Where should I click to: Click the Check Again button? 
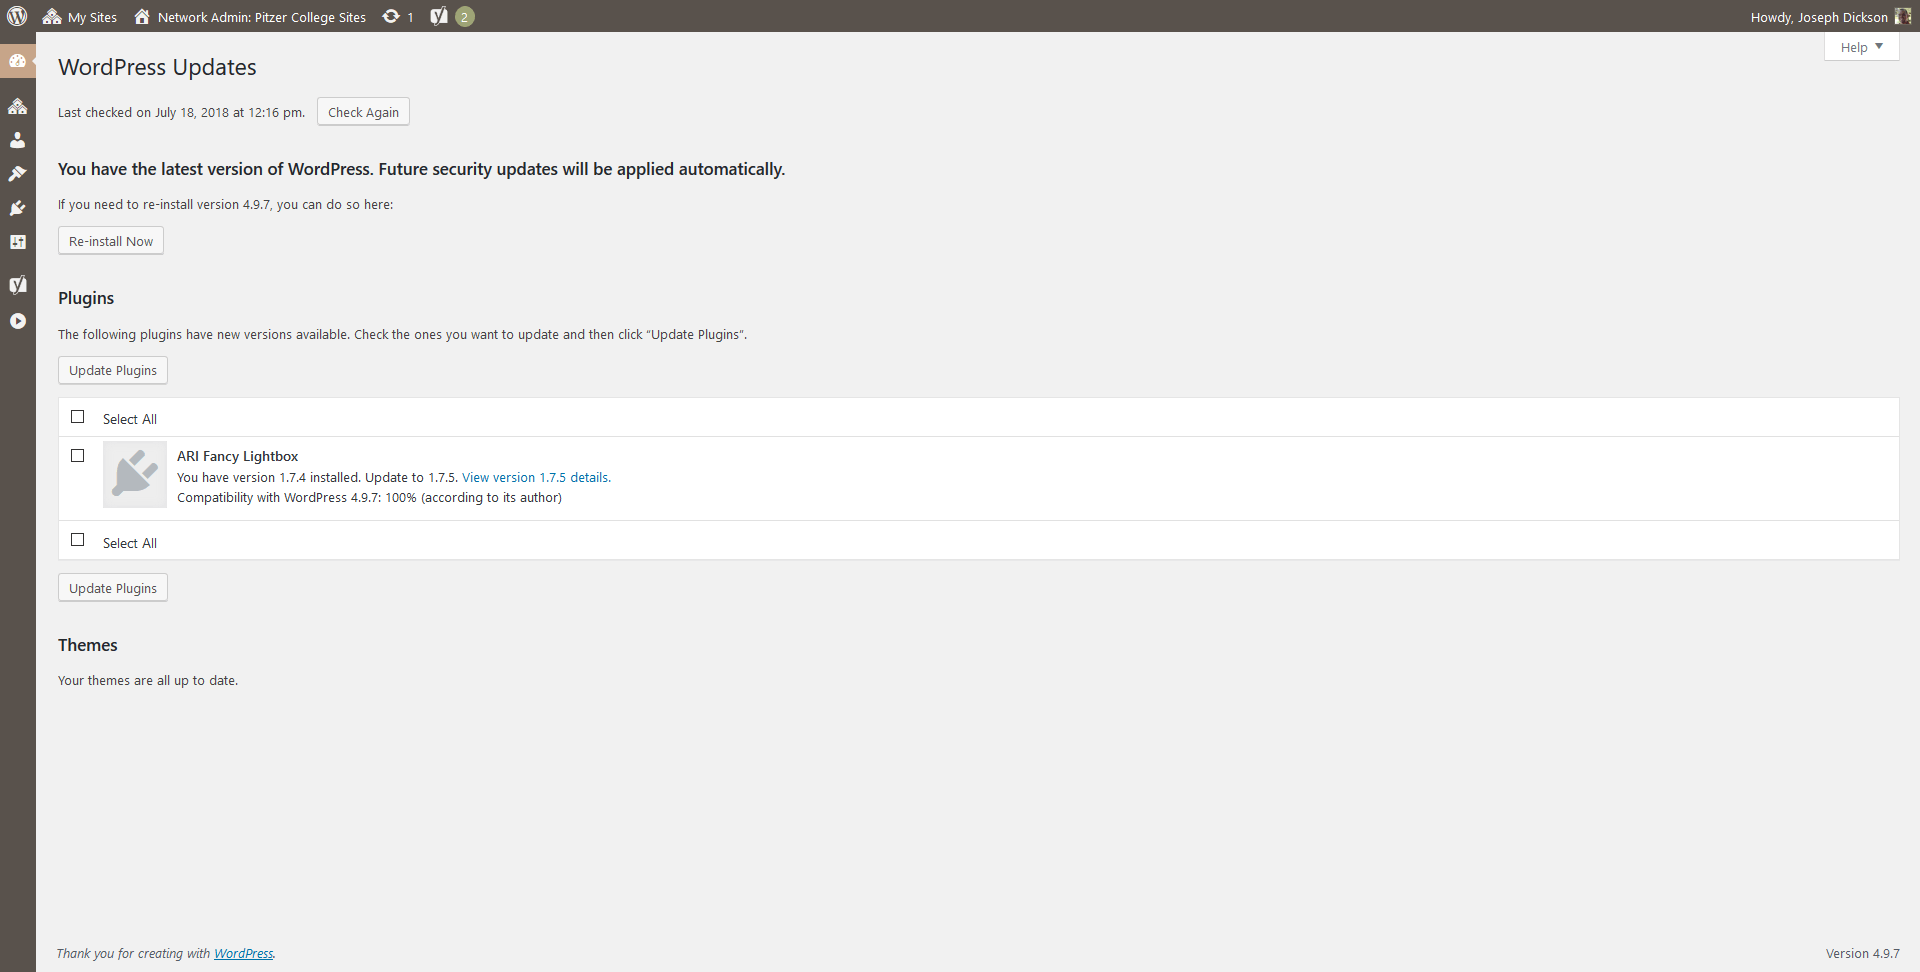[x=363, y=112]
